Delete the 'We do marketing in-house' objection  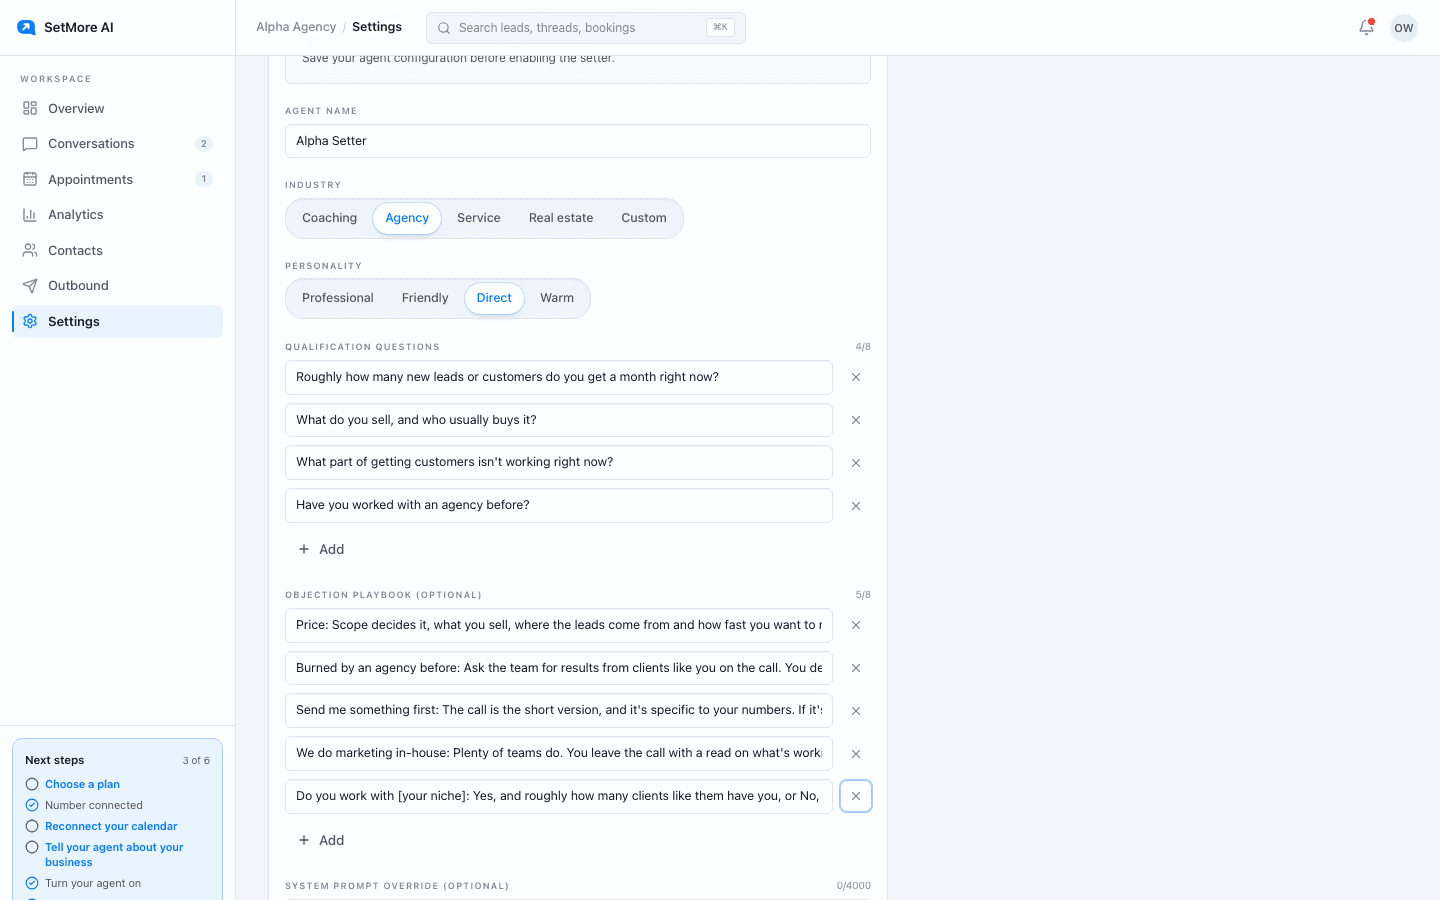[856, 754]
